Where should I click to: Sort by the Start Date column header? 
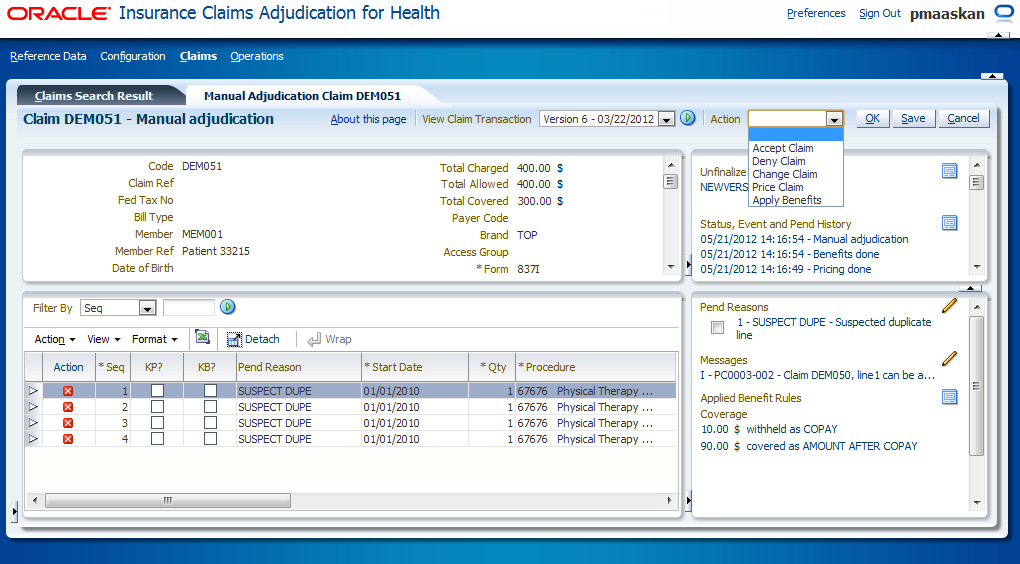tap(414, 367)
